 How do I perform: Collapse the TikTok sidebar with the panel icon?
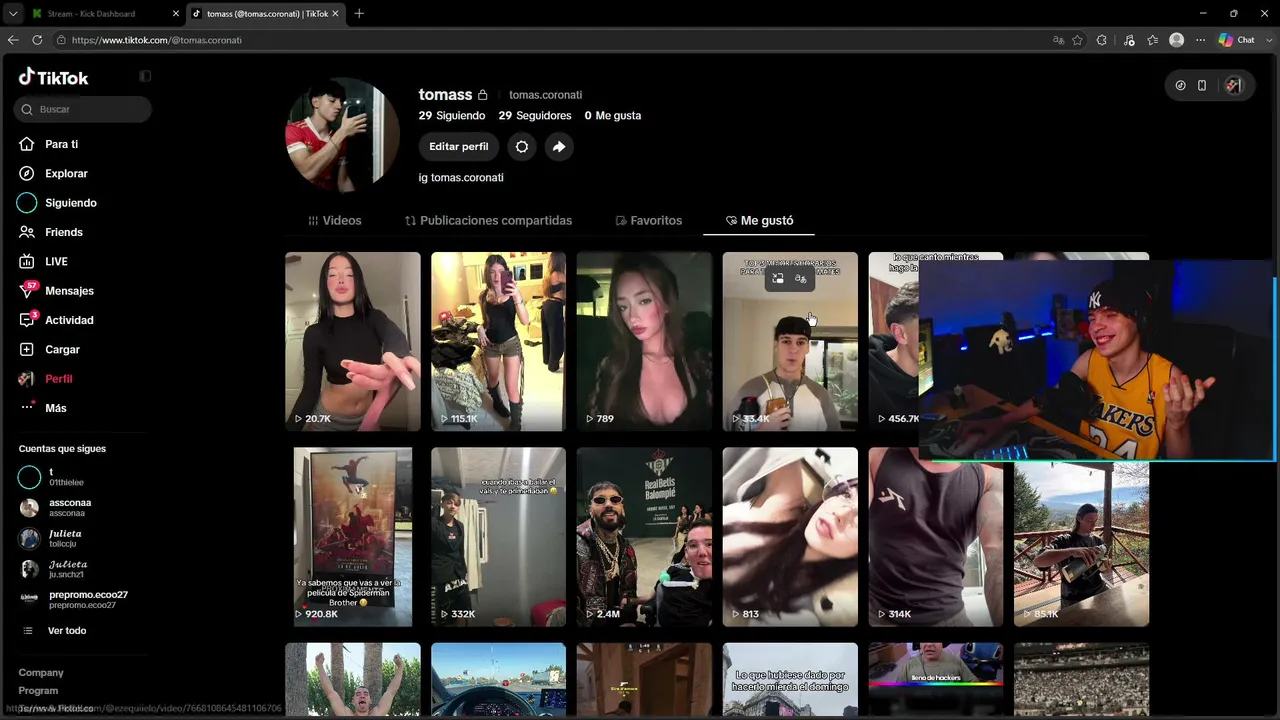145,77
